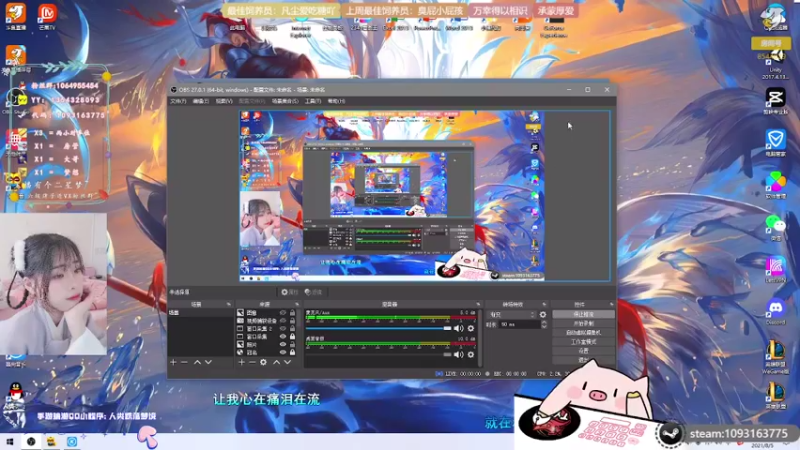Image resolution: width=800 pixels, height=450 pixels.
Task: Move the selected source up
Action: [x=277, y=362]
